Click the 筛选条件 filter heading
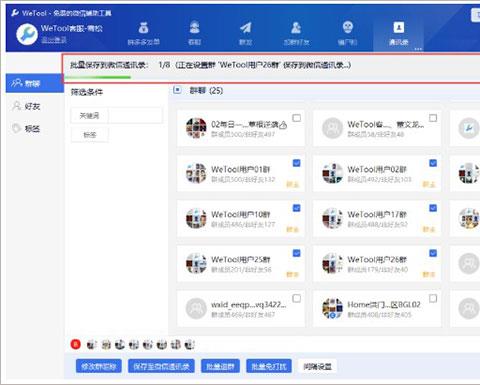Screen dimensions: 480x385 tap(87, 92)
